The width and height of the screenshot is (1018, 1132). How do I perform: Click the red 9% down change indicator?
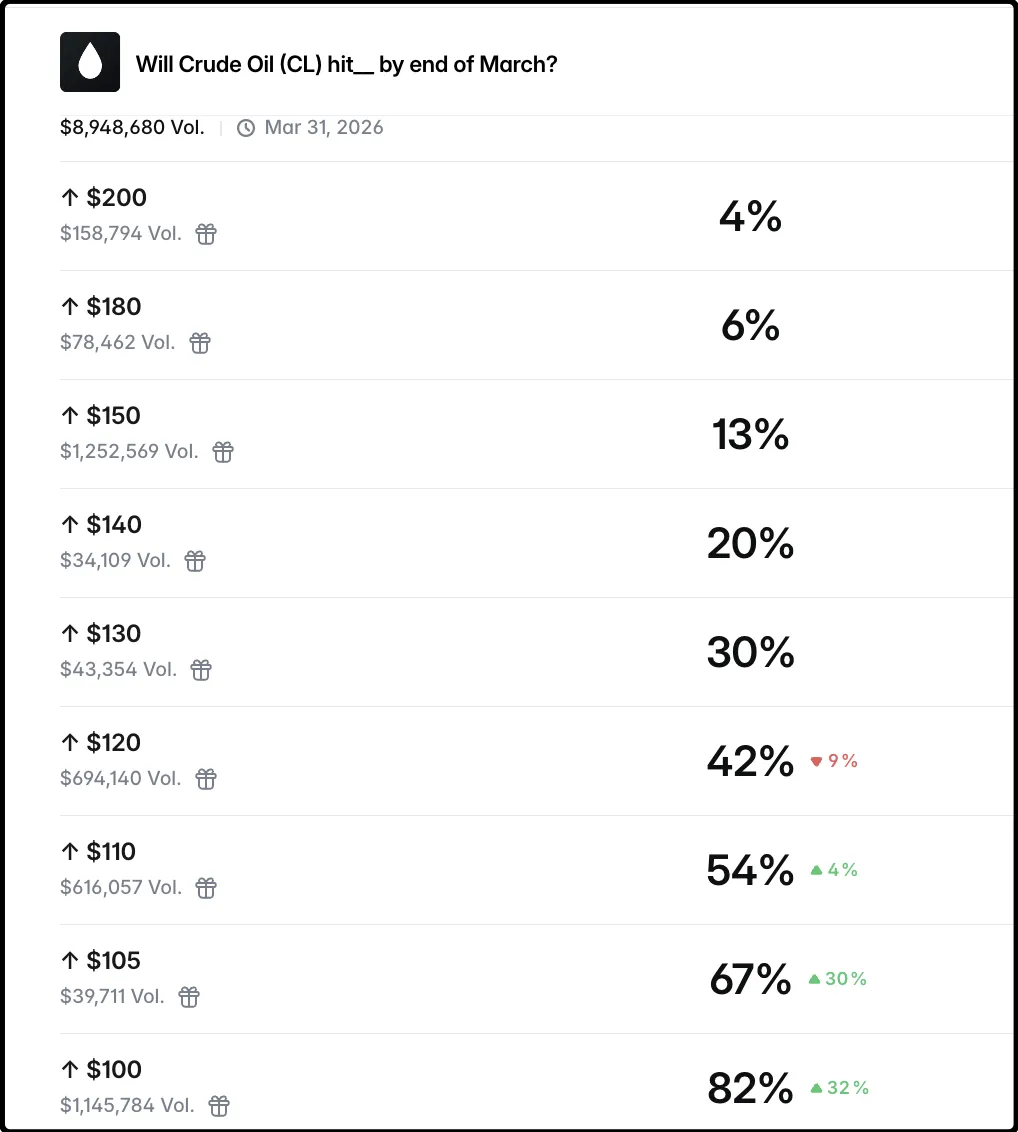tap(835, 761)
